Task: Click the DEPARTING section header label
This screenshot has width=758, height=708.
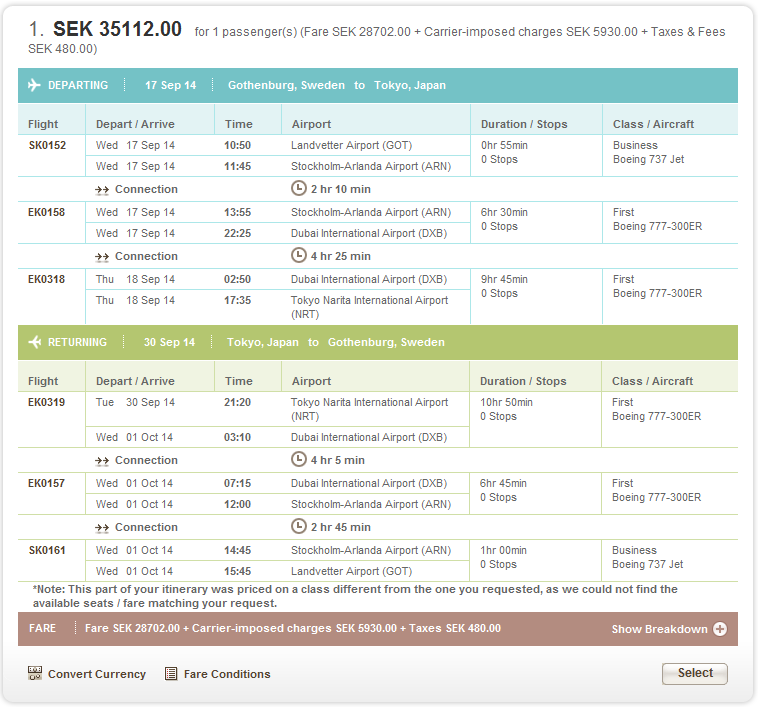Action: [78, 86]
